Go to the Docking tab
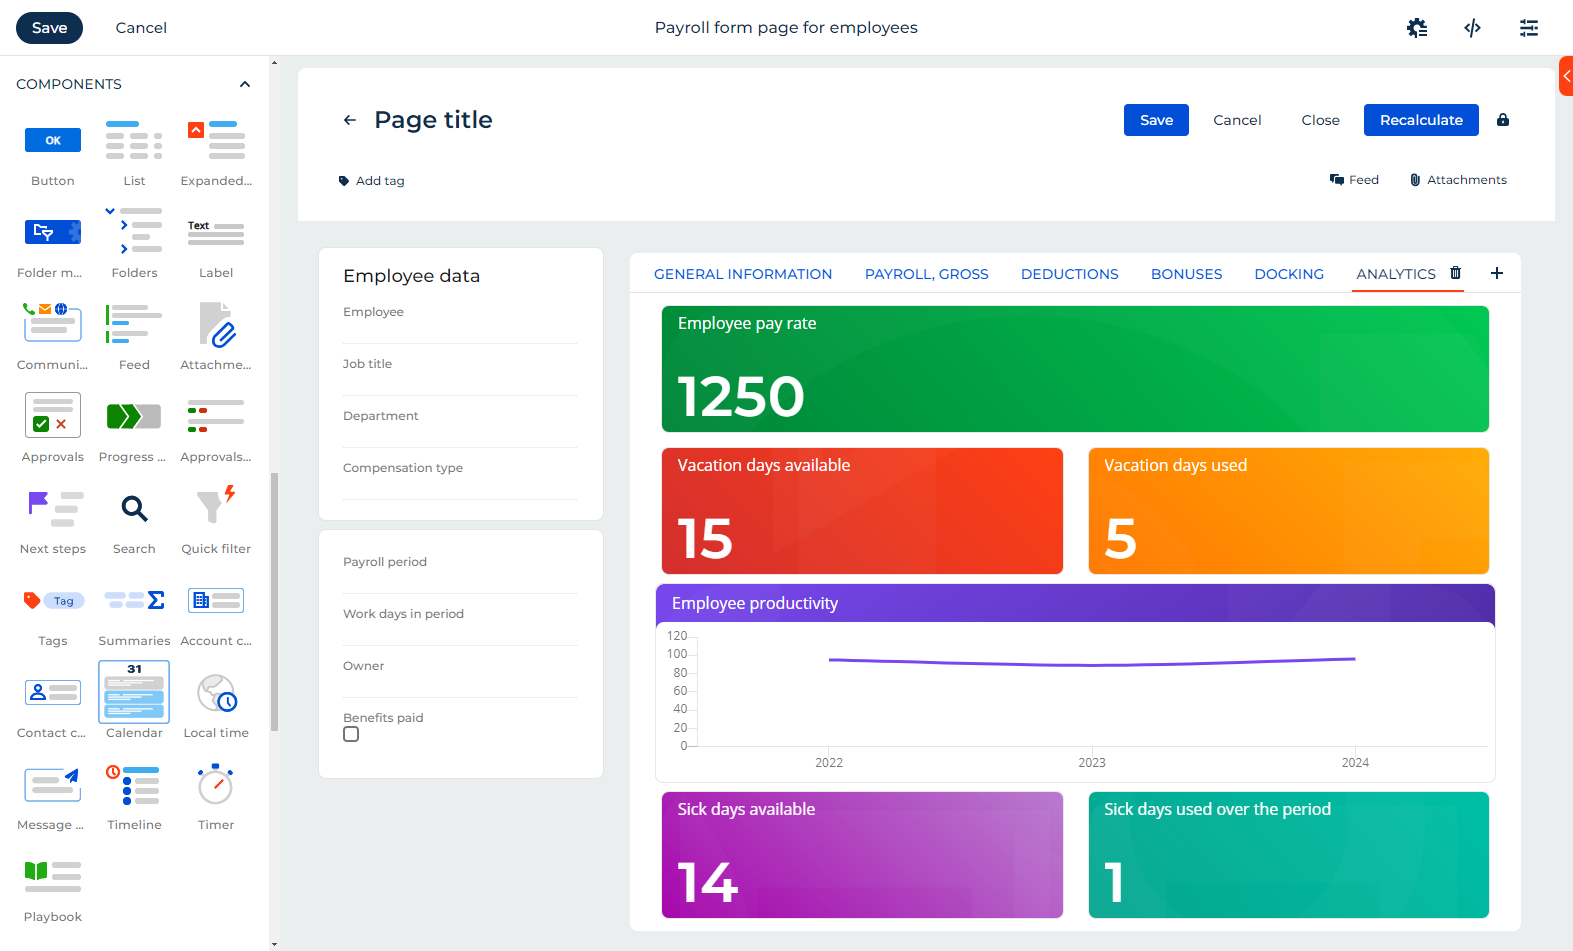Image resolution: width=1573 pixels, height=951 pixels. (1289, 274)
